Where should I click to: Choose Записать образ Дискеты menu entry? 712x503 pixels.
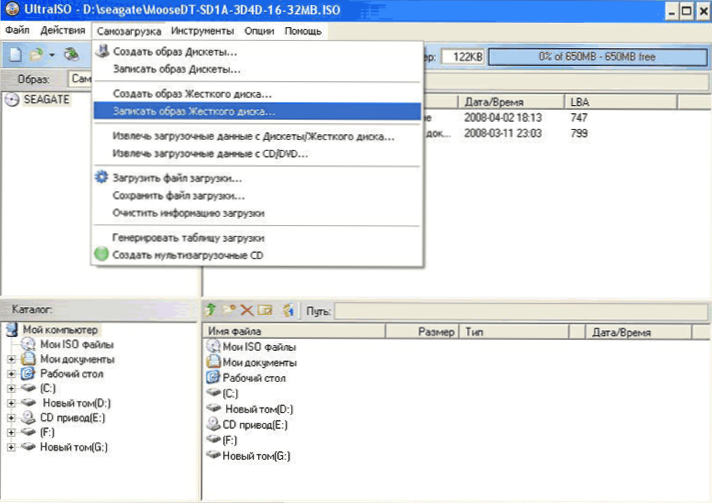tap(257, 69)
